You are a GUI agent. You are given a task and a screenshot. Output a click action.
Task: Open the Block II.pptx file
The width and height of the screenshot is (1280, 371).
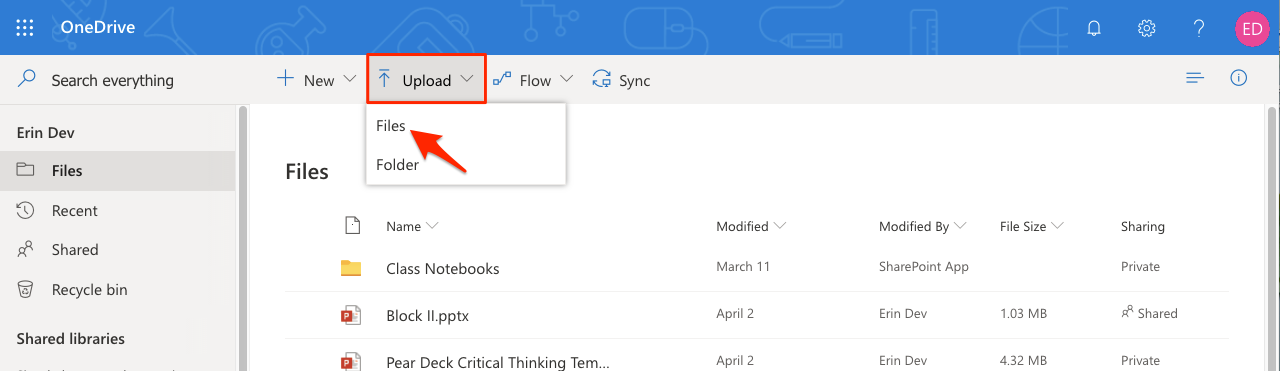coord(427,315)
